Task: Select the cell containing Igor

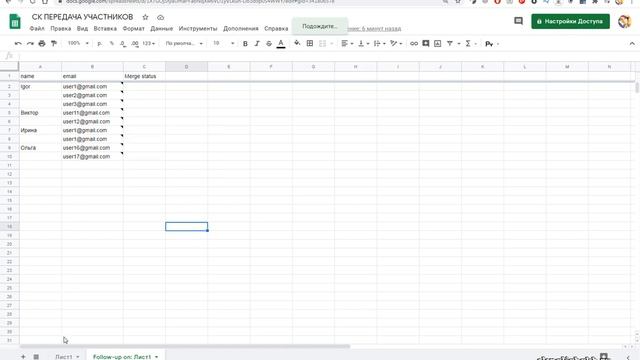Action: [40, 87]
